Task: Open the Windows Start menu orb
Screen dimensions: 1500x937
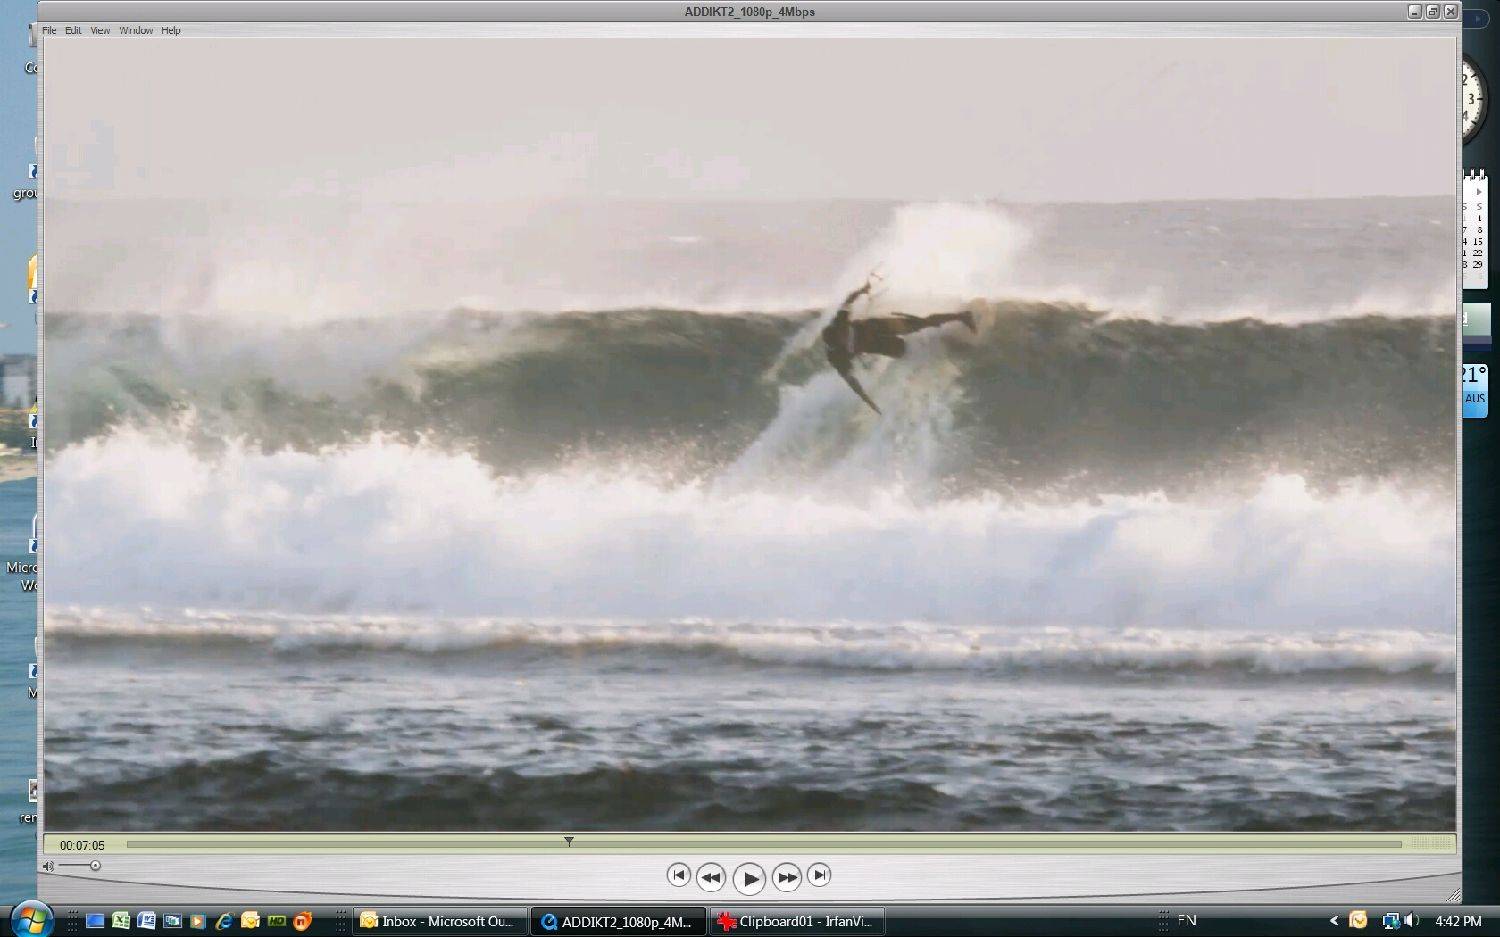Action: (30, 919)
